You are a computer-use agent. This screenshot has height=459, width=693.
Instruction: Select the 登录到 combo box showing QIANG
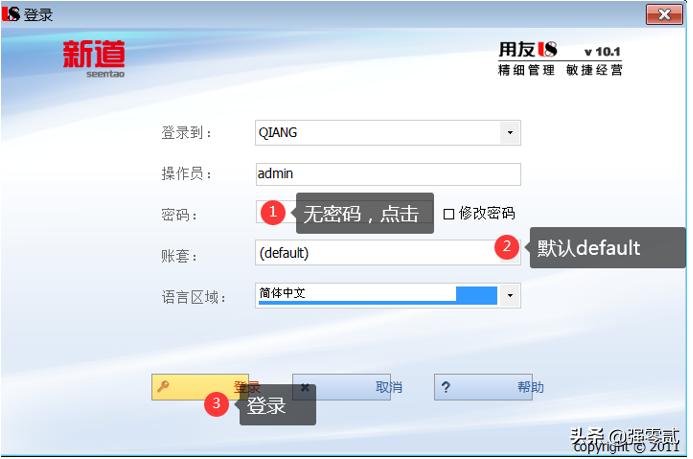point(388,133)
